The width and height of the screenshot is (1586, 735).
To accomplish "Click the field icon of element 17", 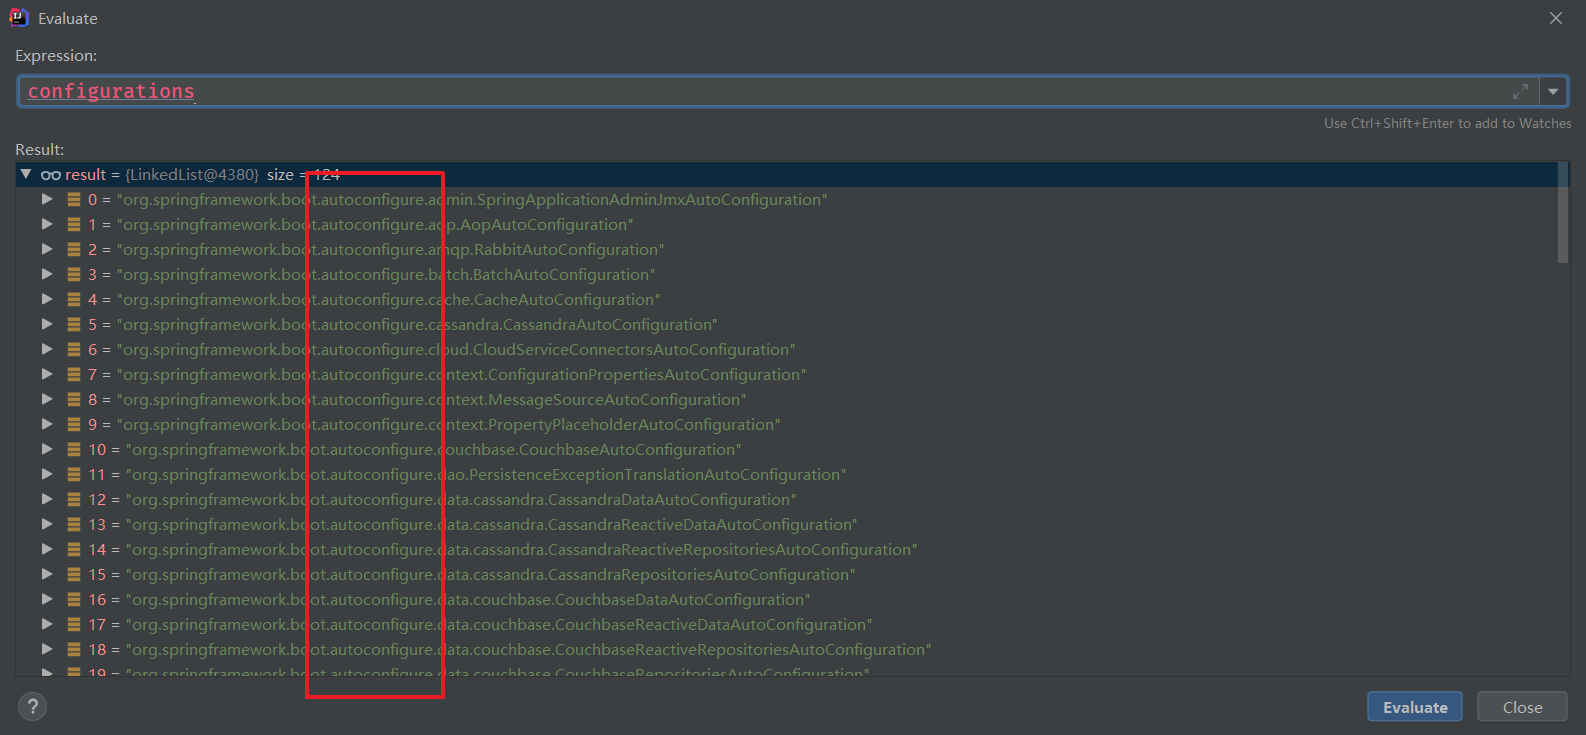I will (x=74, y=625).
